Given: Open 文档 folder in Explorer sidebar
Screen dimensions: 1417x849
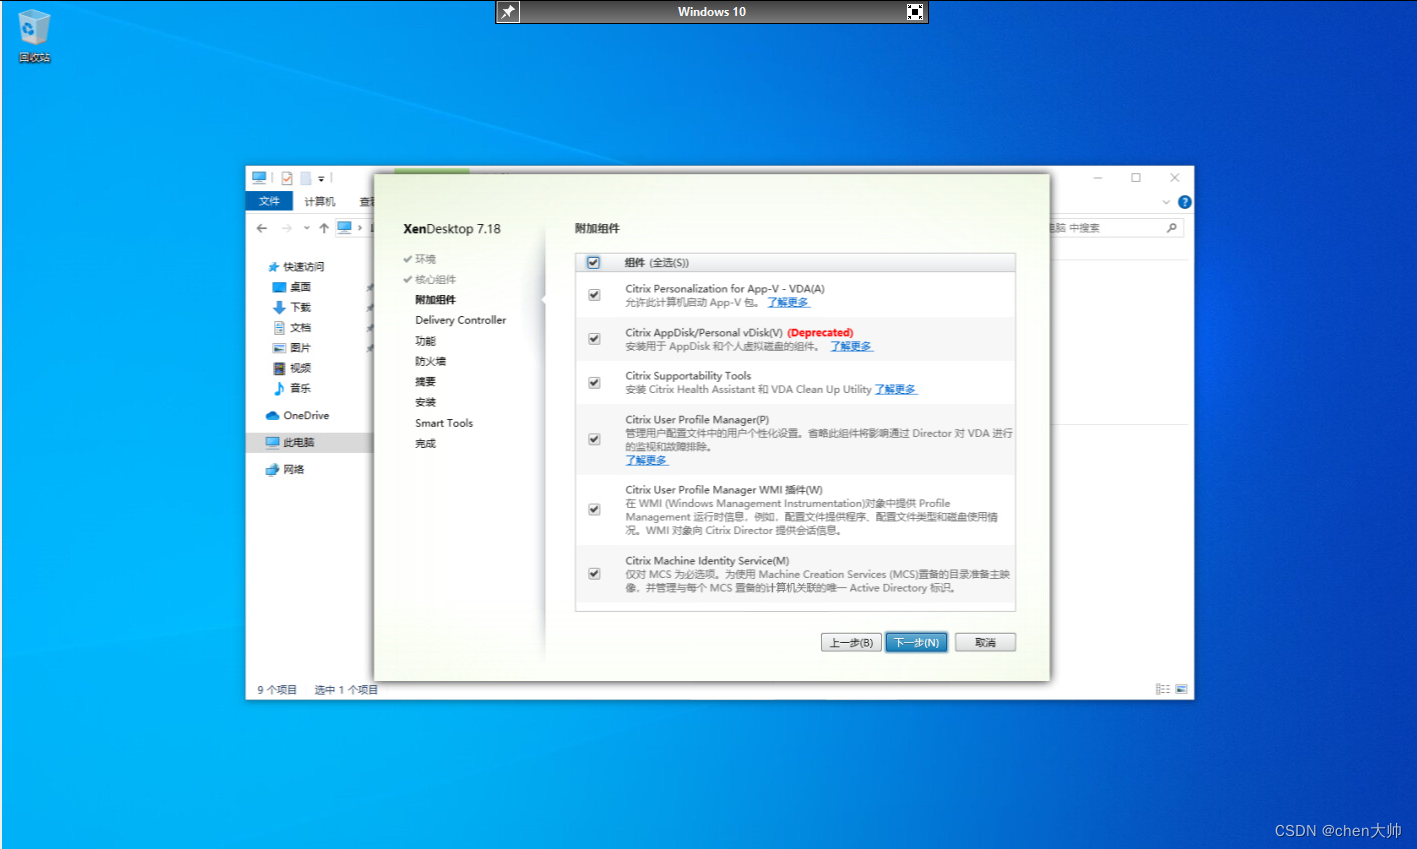Looking at the screenshot, I should click(292, 328).
